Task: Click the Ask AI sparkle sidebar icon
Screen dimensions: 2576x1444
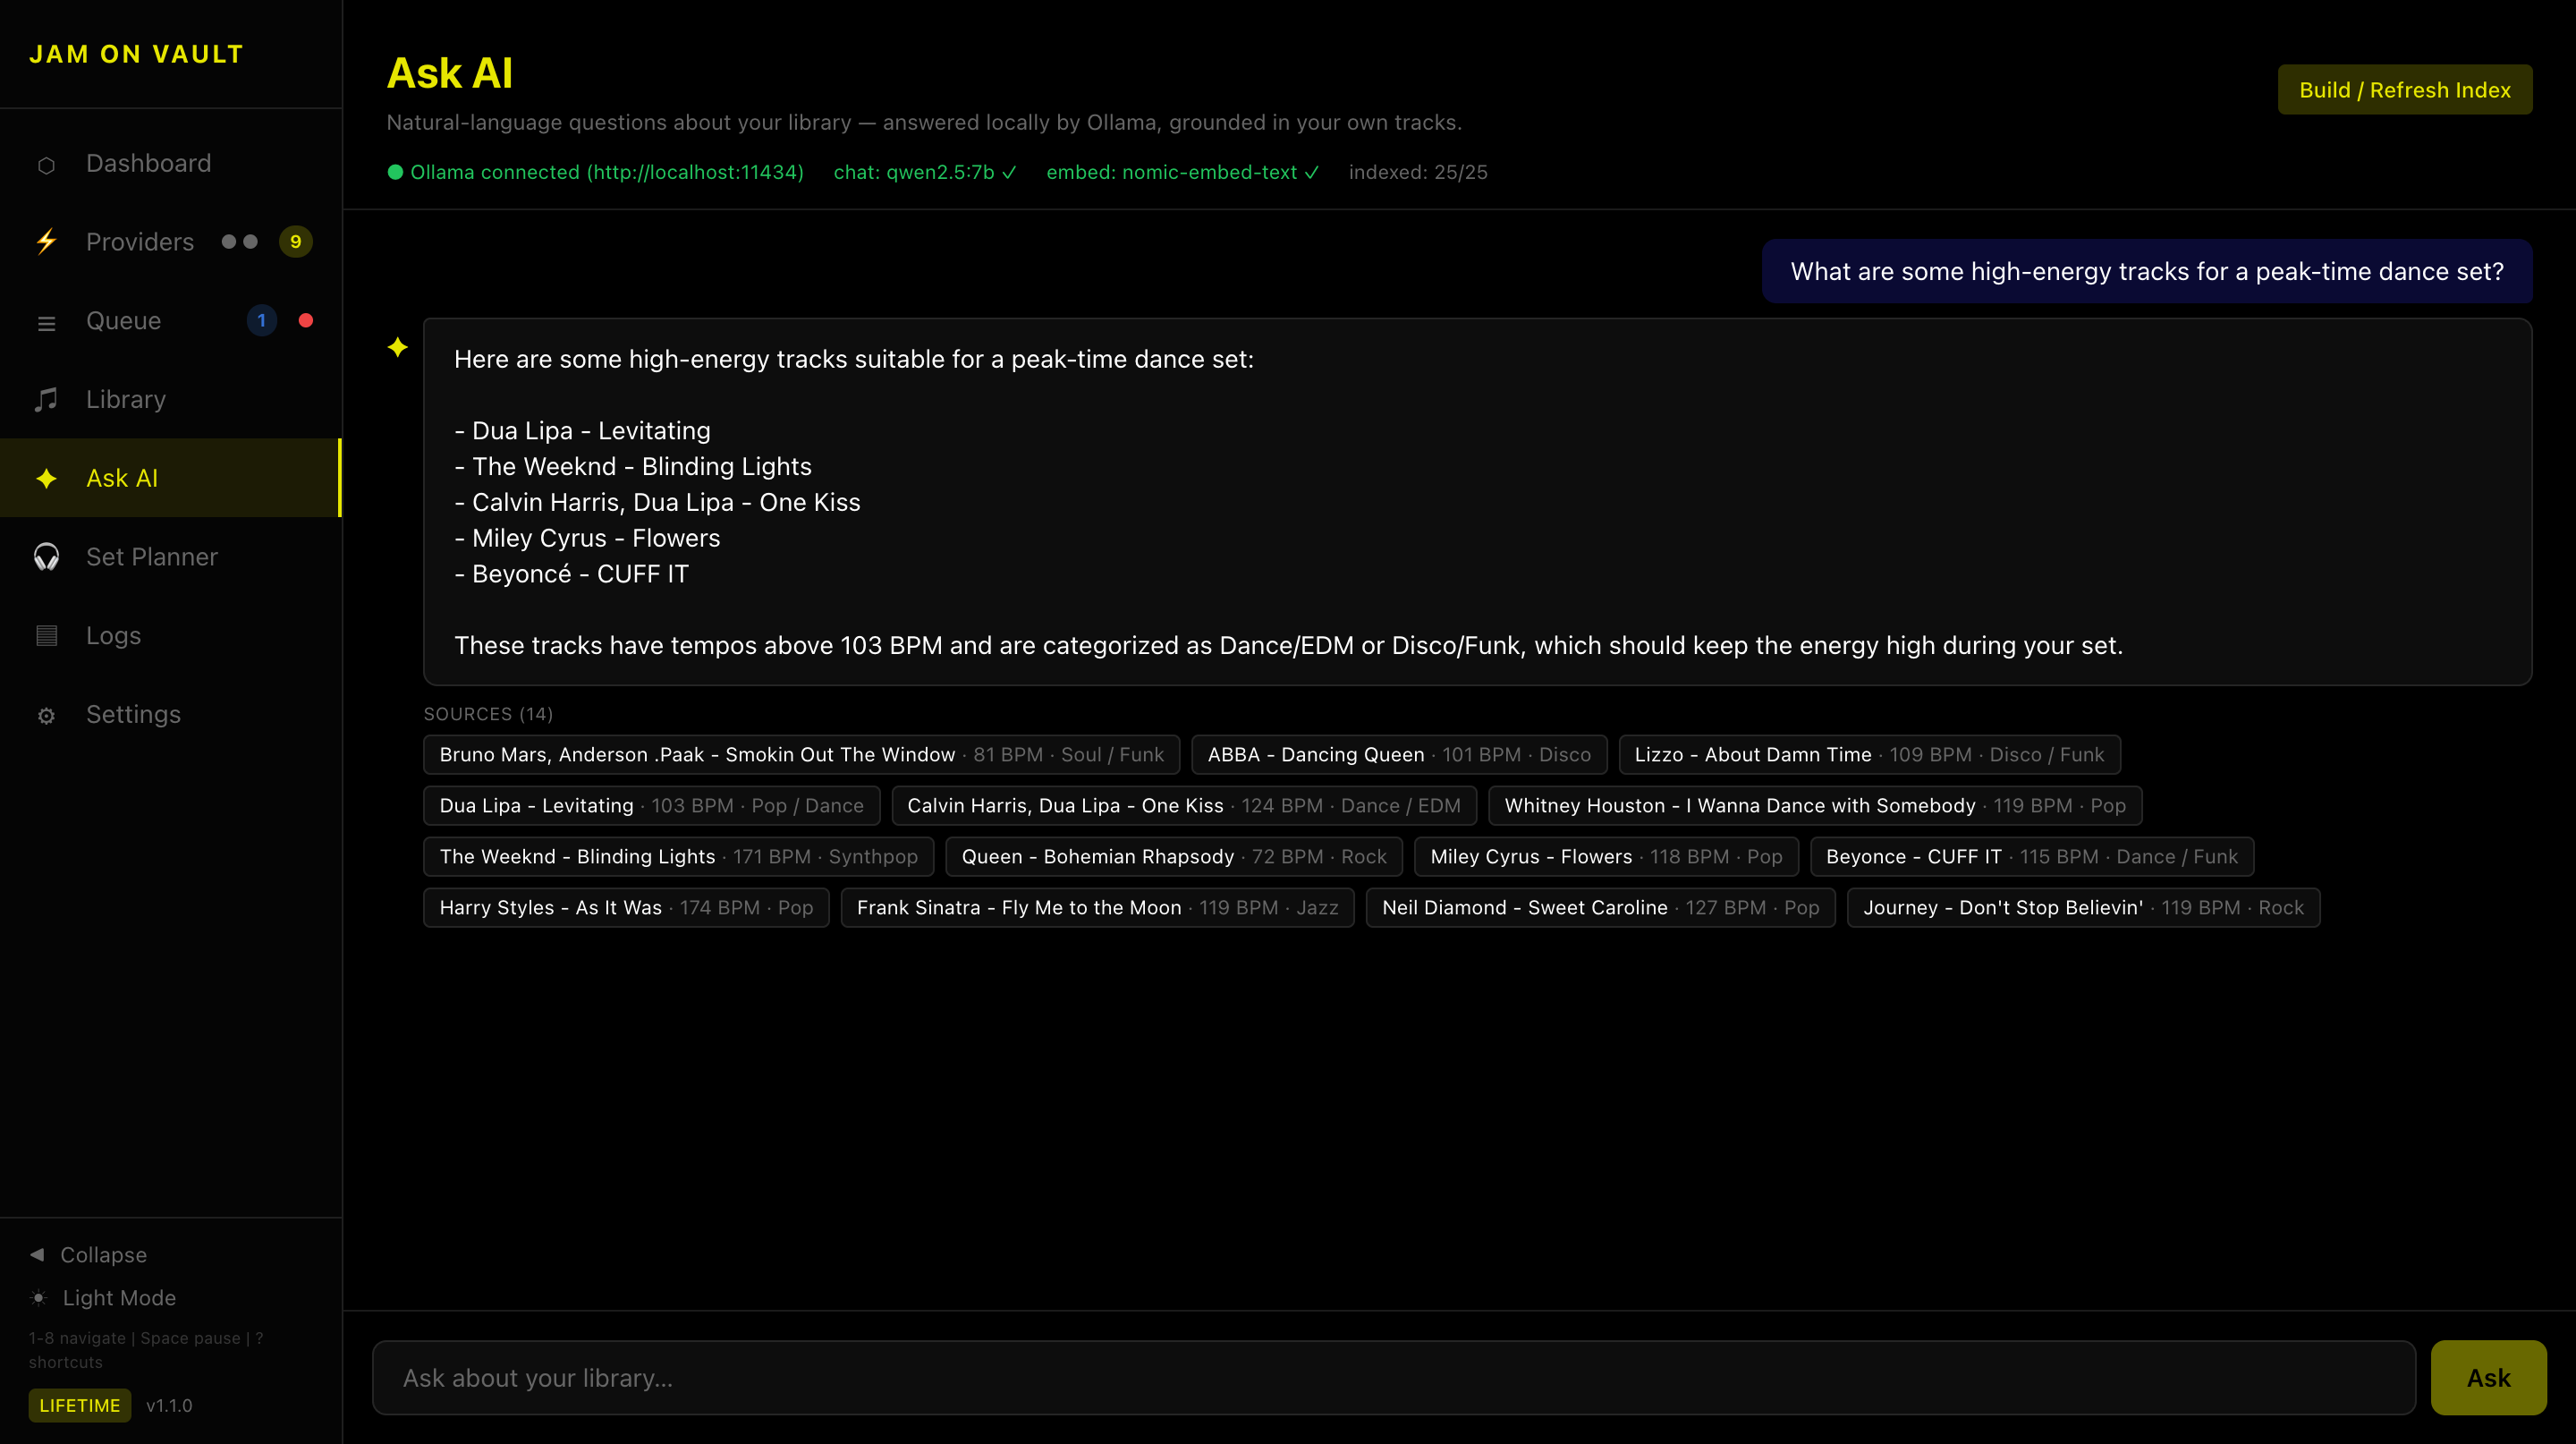Action: 46,478
